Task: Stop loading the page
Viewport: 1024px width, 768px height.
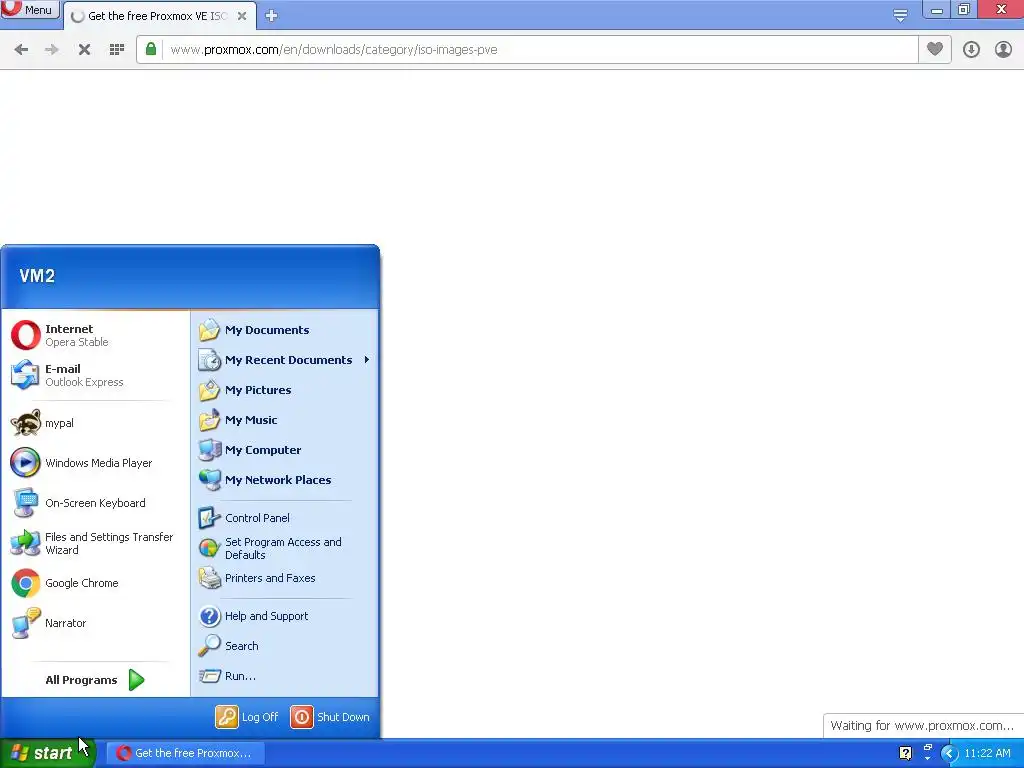Action: tap(84, 50)
